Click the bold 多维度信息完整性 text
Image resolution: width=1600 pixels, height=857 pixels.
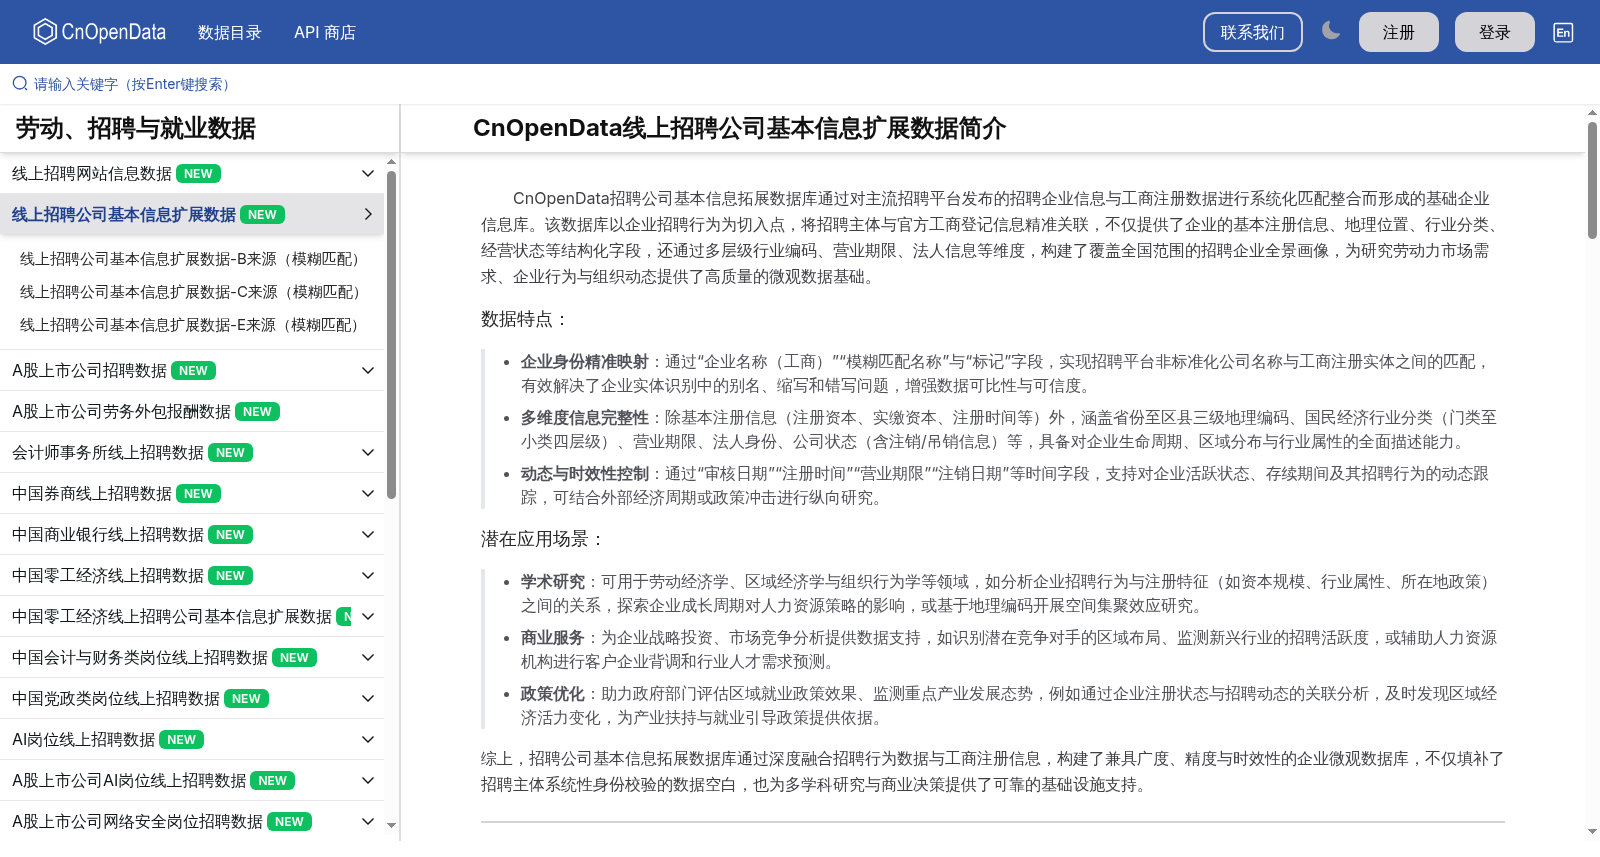pos(584,418)
